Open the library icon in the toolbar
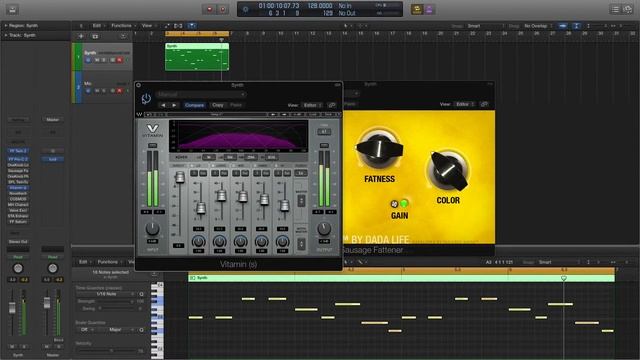 pos(13,9)
